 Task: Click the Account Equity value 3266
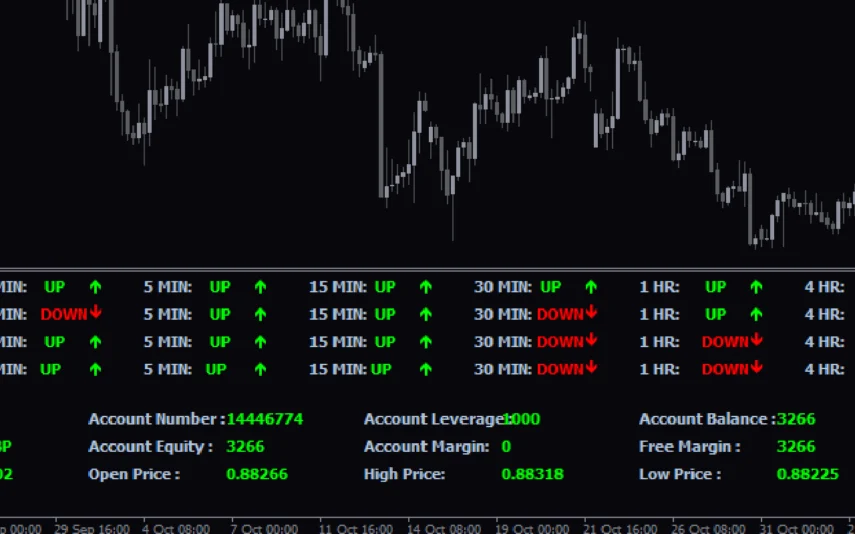pos(245,447)
